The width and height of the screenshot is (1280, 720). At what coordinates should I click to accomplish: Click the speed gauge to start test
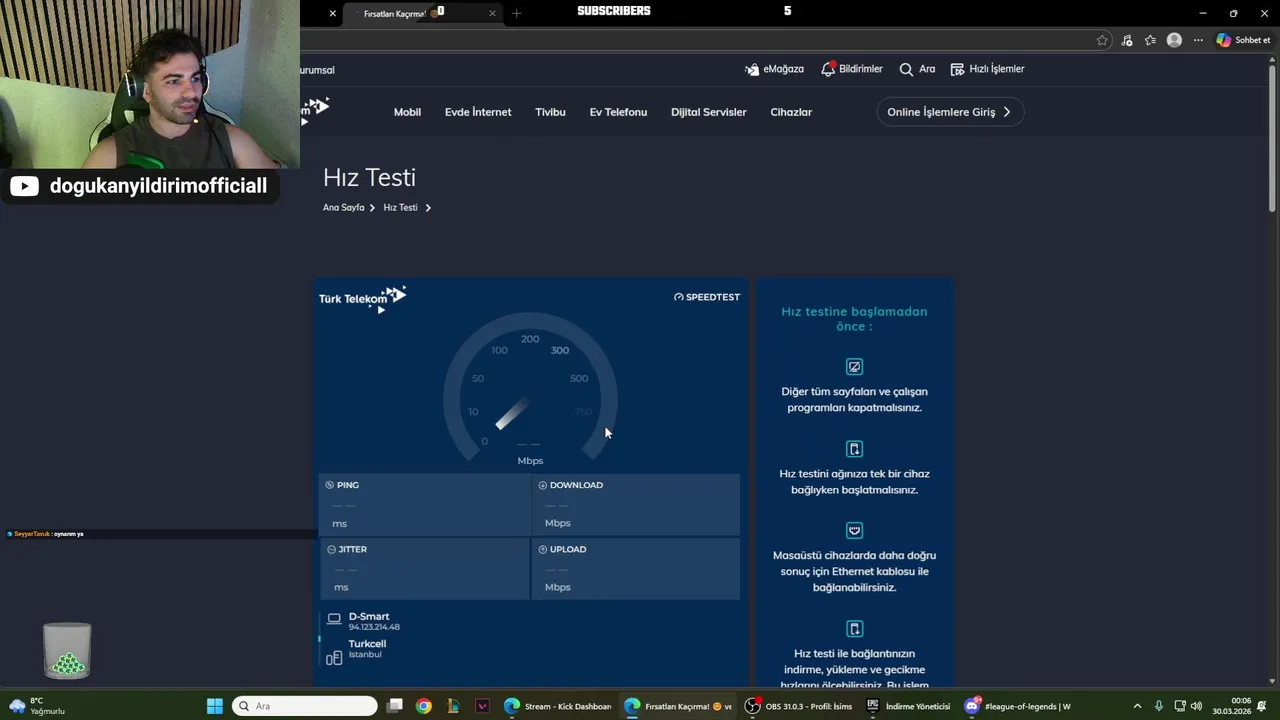530,390
